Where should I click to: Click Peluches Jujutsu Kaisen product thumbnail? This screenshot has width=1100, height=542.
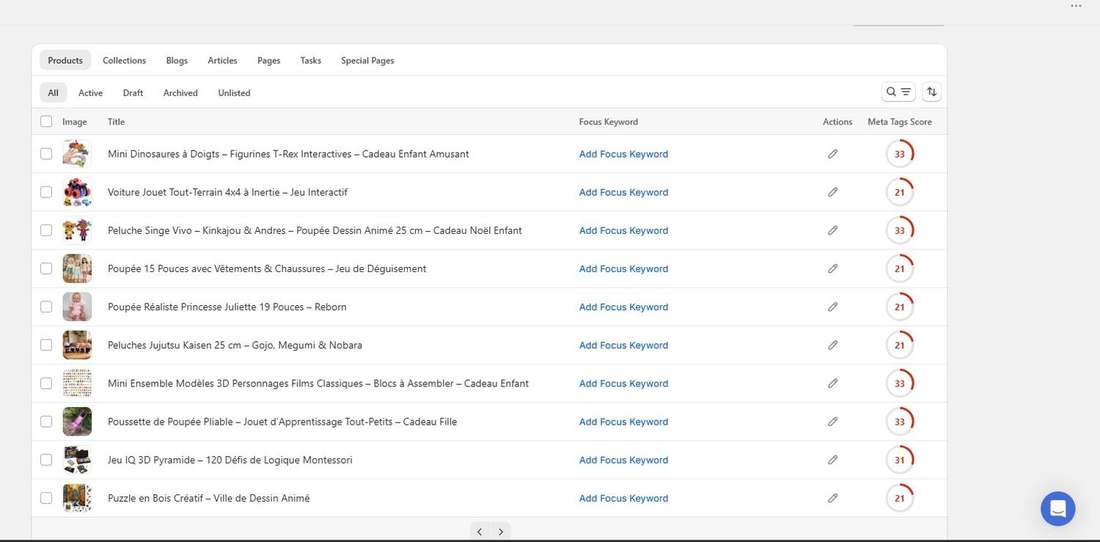click(x=77, y=345)
